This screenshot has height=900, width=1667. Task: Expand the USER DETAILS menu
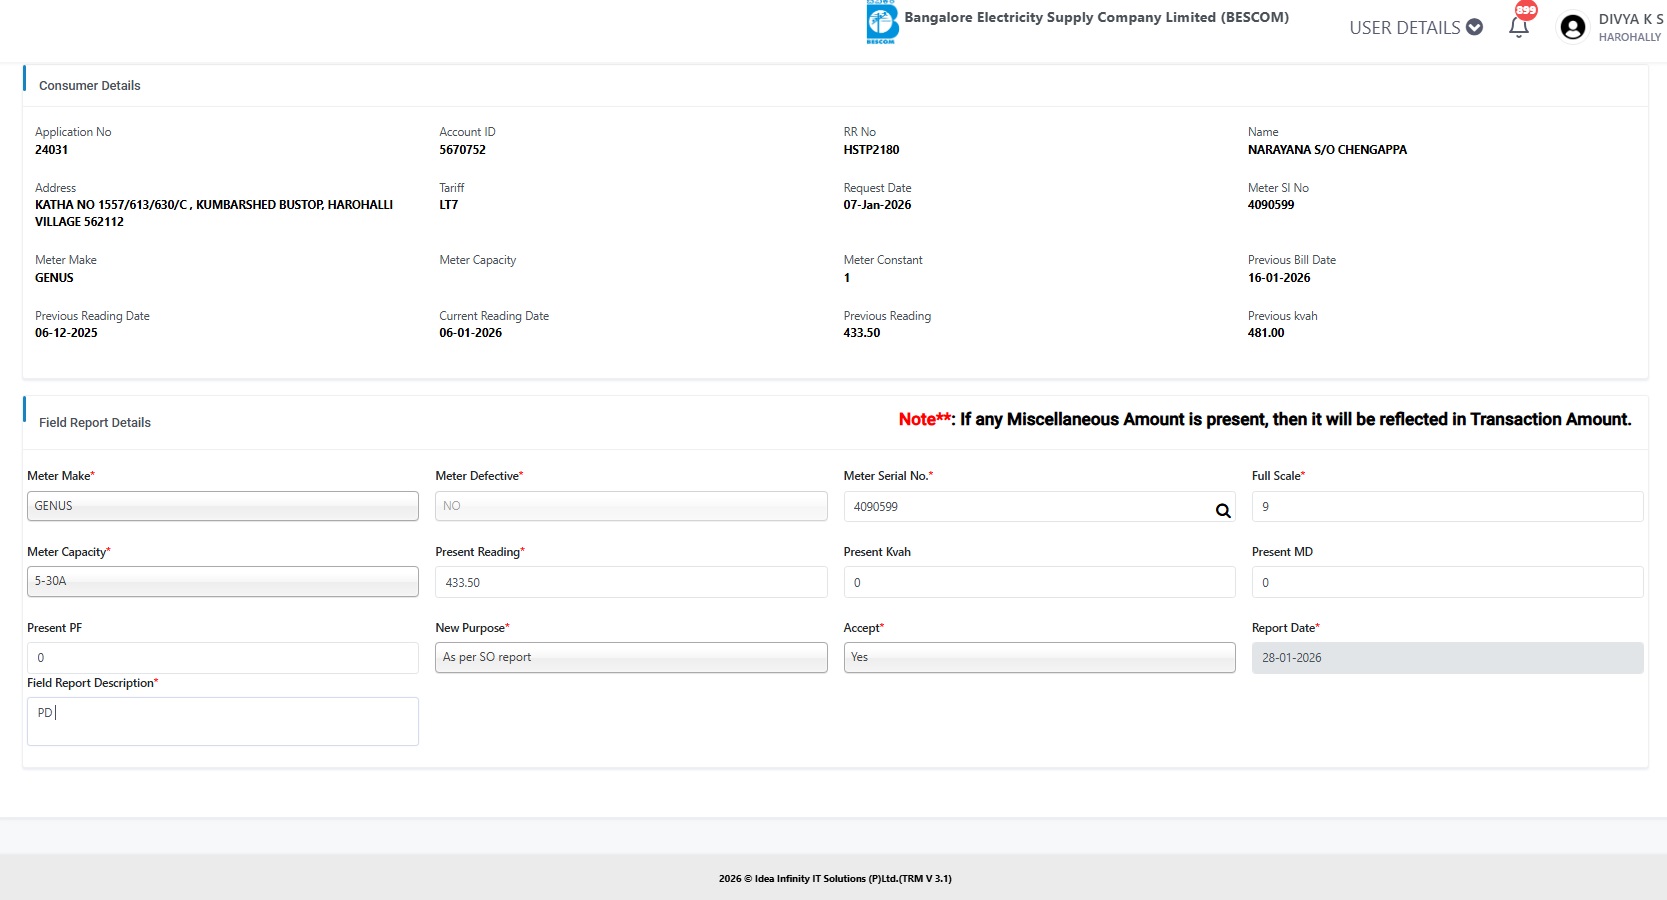(1415, 28)
